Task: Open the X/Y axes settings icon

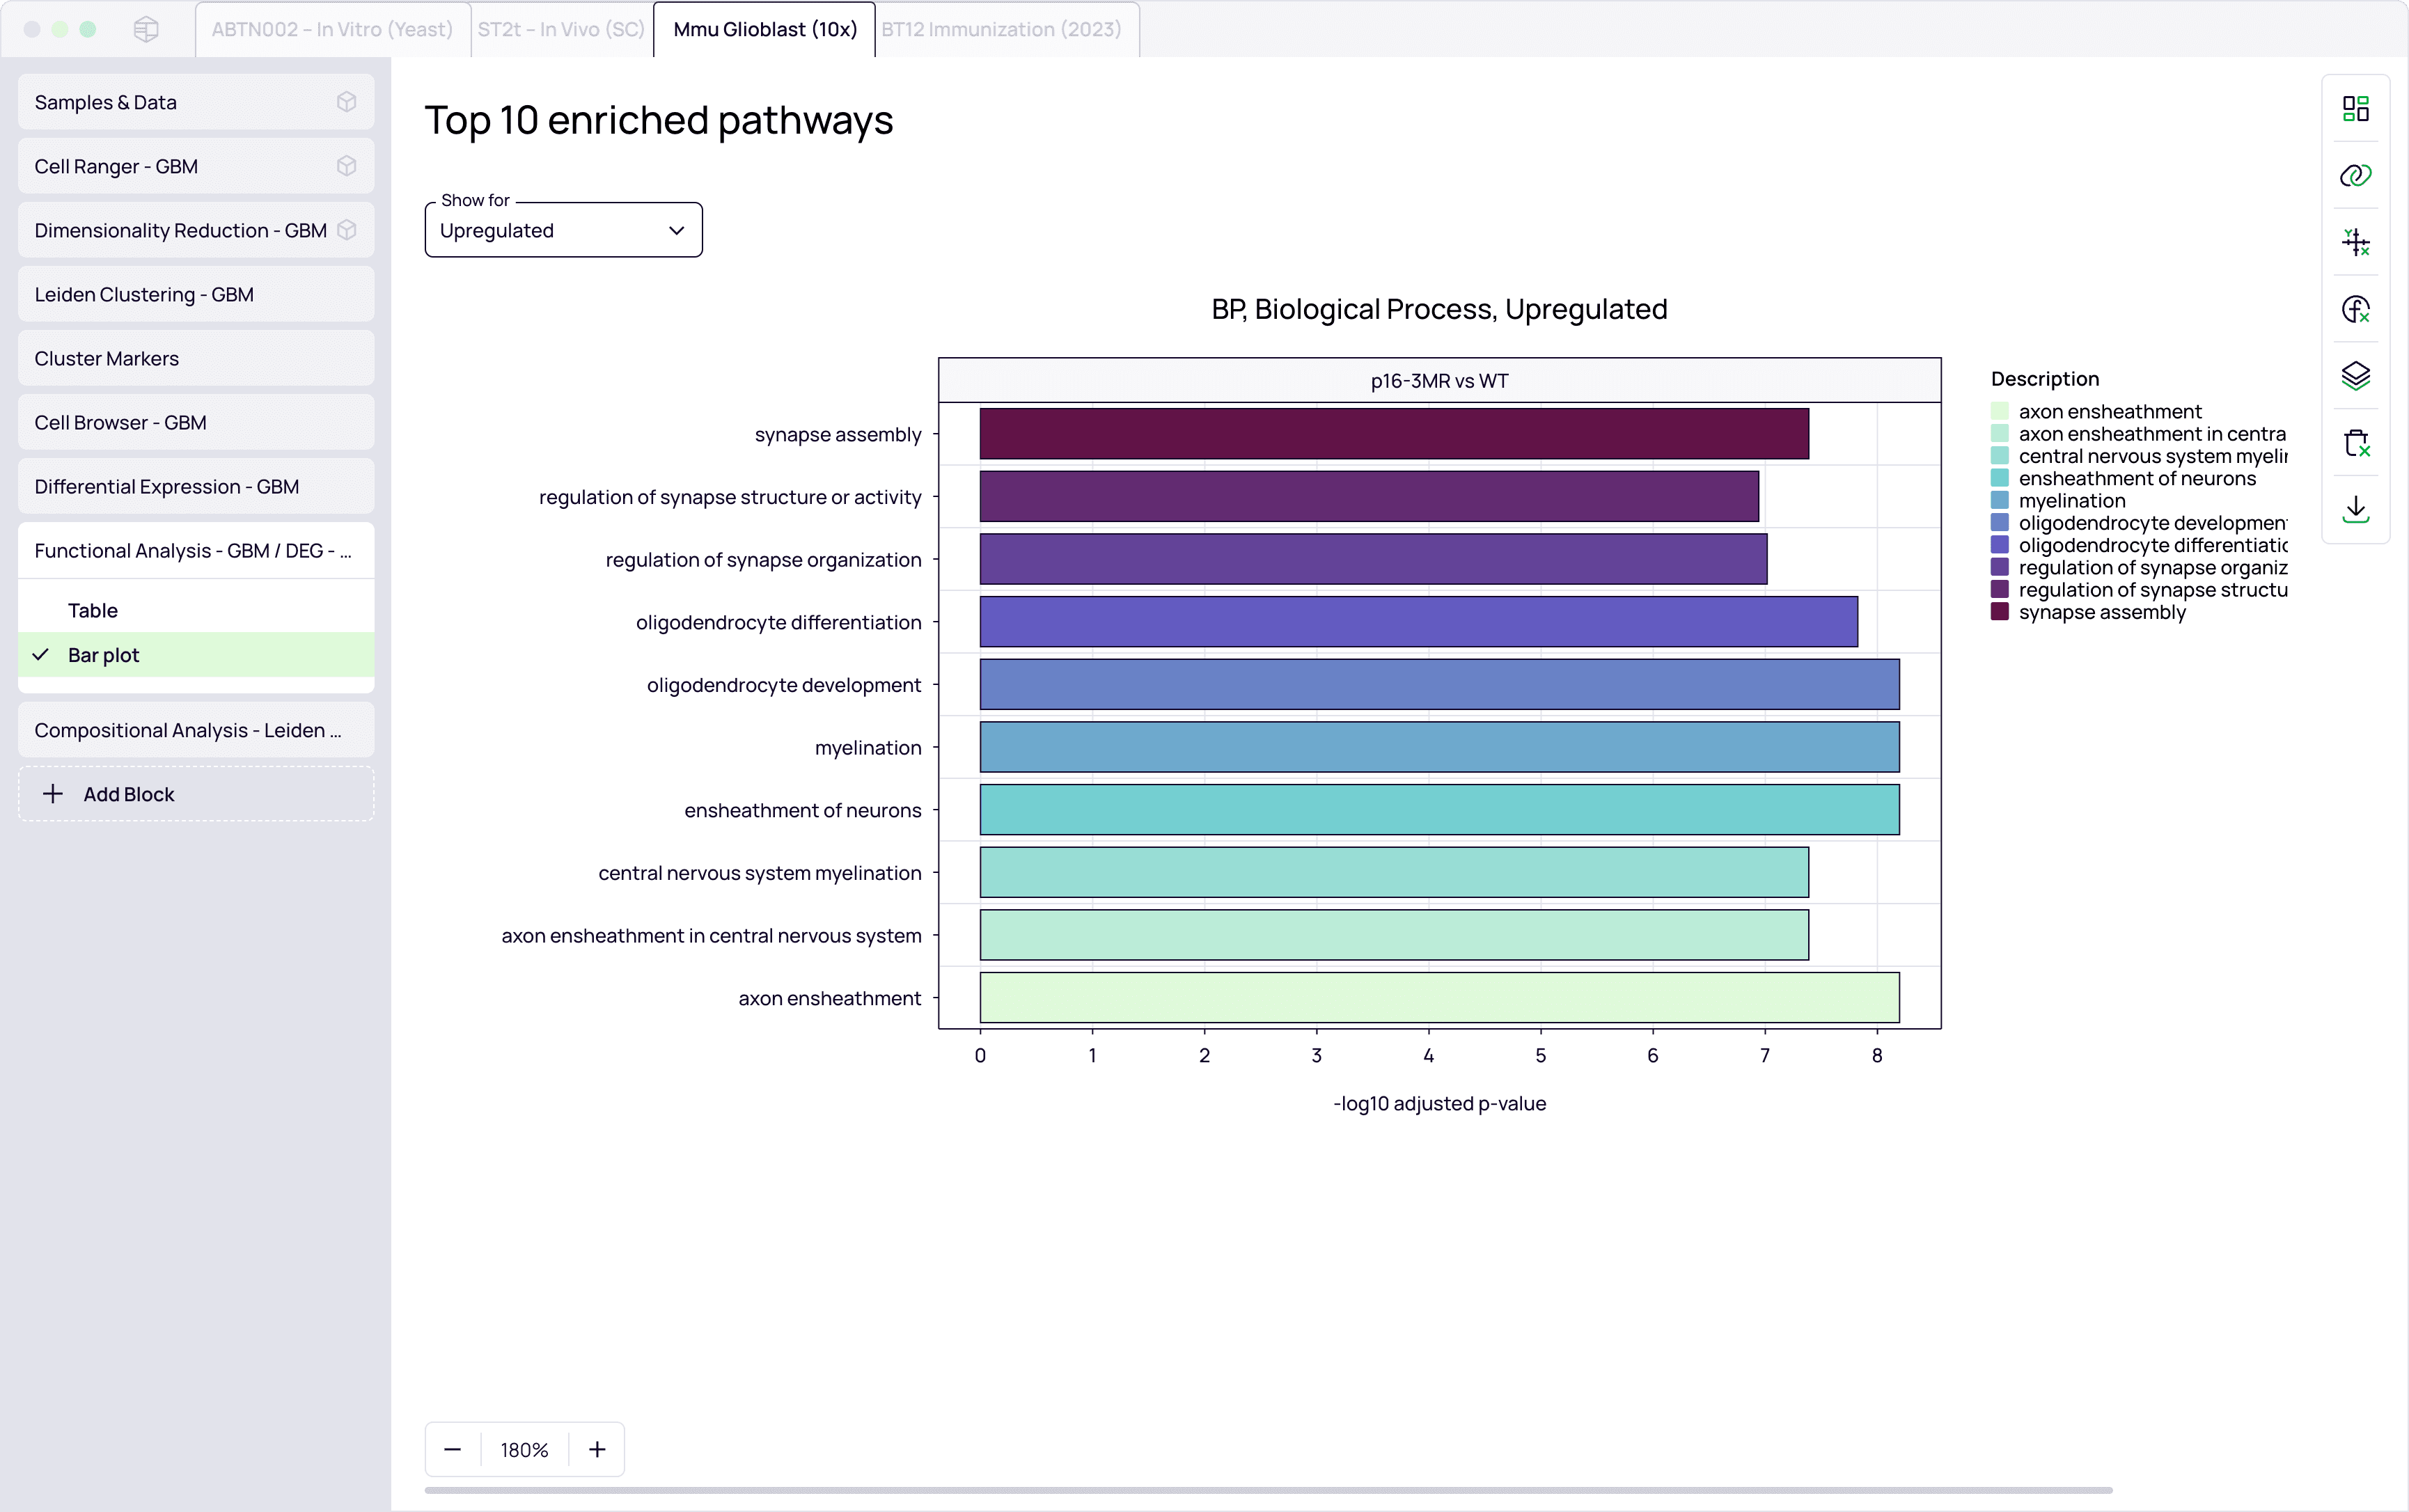Action: coord(2355,242)
